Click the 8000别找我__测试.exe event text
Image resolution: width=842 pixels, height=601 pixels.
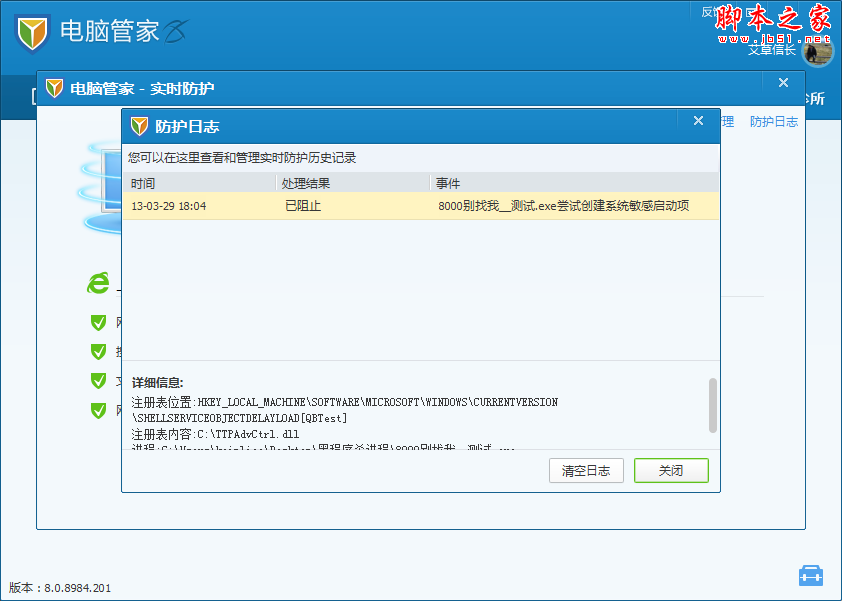(x=563, y=206)
